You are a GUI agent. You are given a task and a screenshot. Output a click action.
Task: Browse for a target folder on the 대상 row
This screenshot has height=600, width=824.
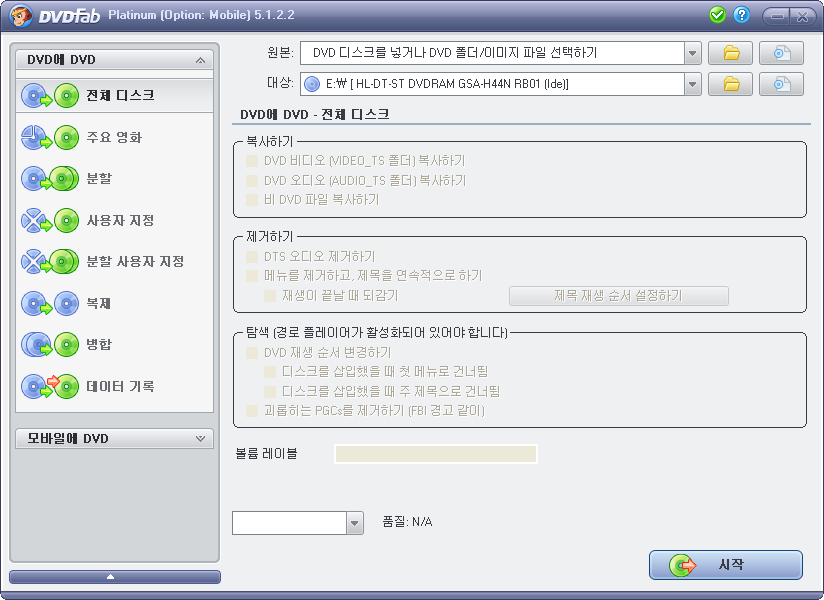click(x=730, y=84)
